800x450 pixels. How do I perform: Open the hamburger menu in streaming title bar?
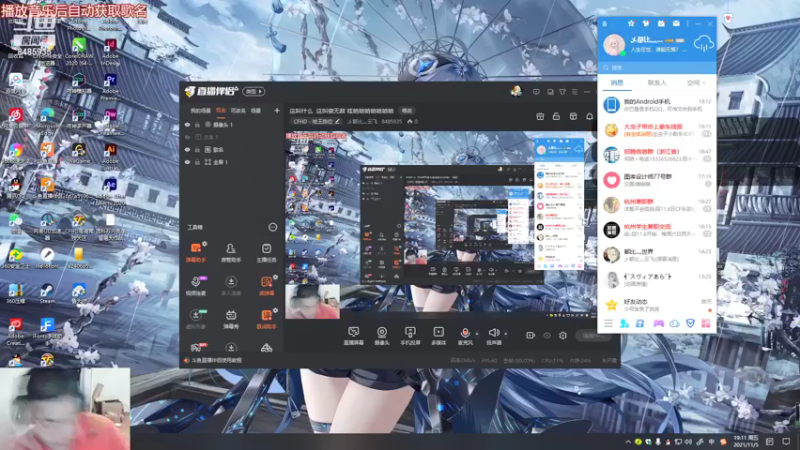pyautogui.click(x=574, y=92)
